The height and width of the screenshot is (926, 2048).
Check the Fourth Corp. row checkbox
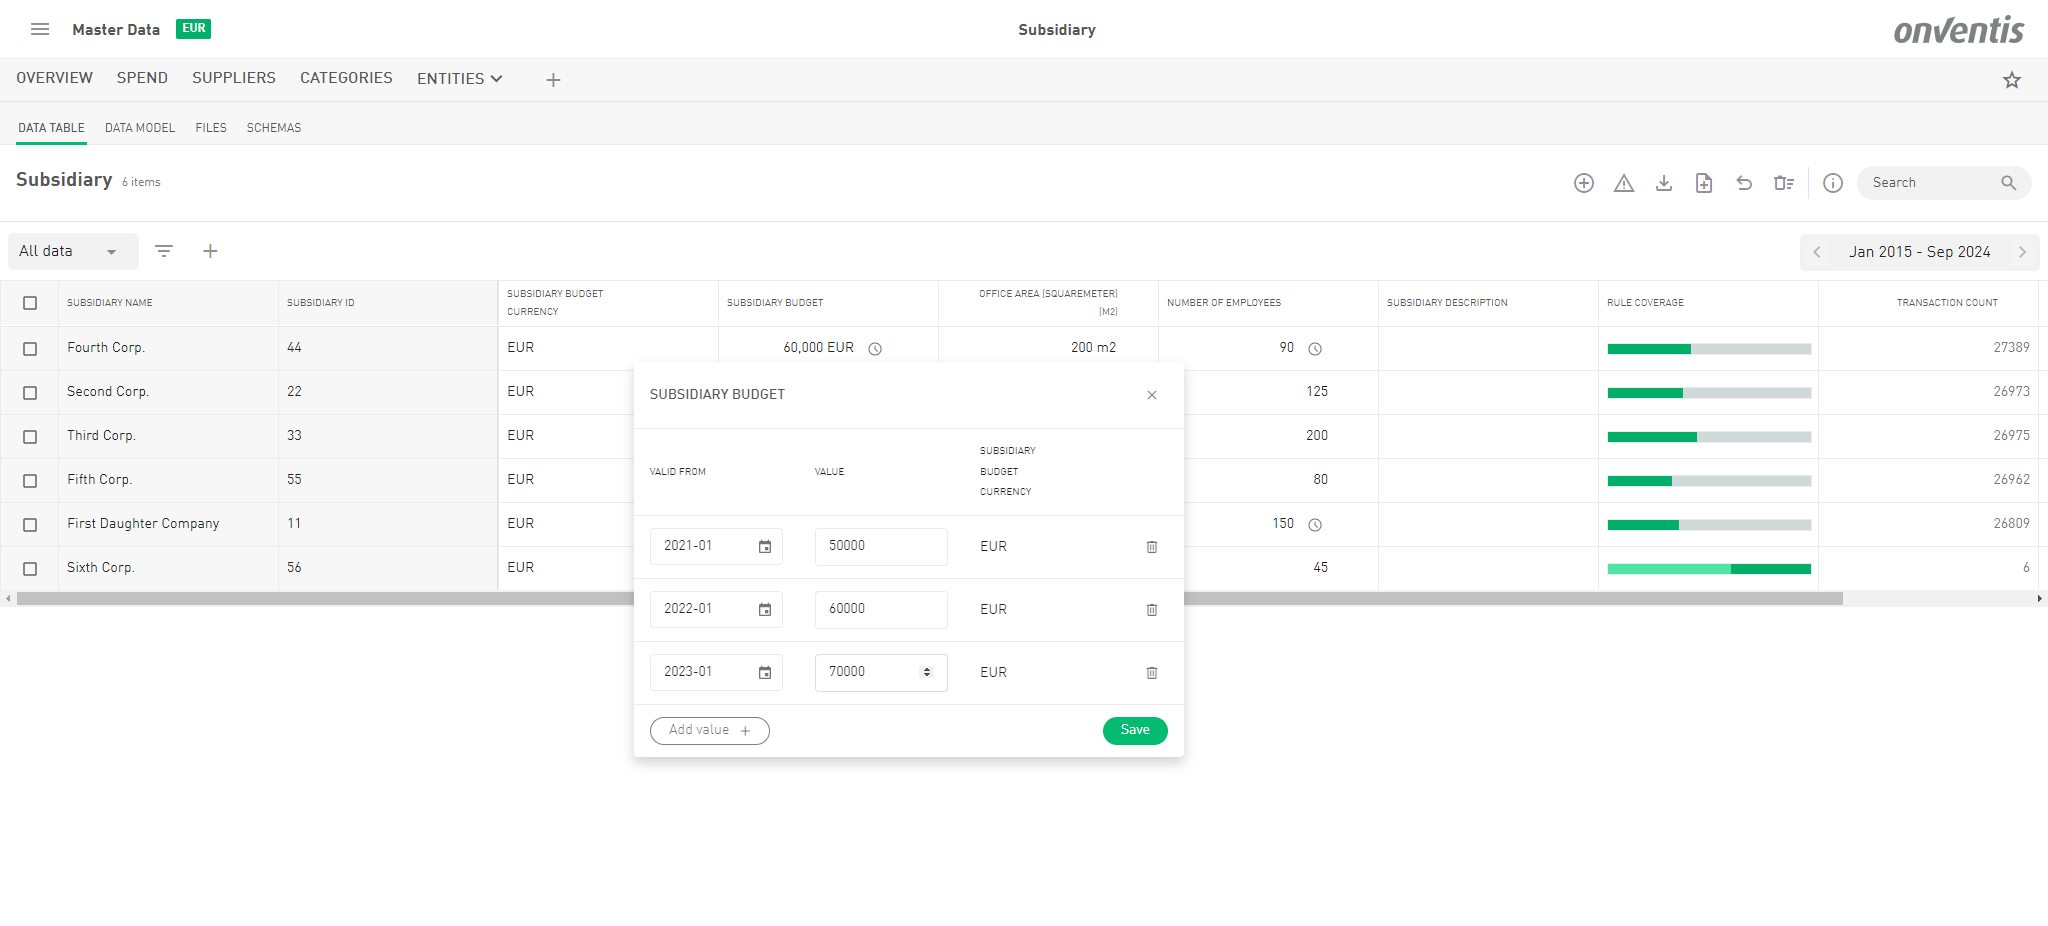point(30,349)
